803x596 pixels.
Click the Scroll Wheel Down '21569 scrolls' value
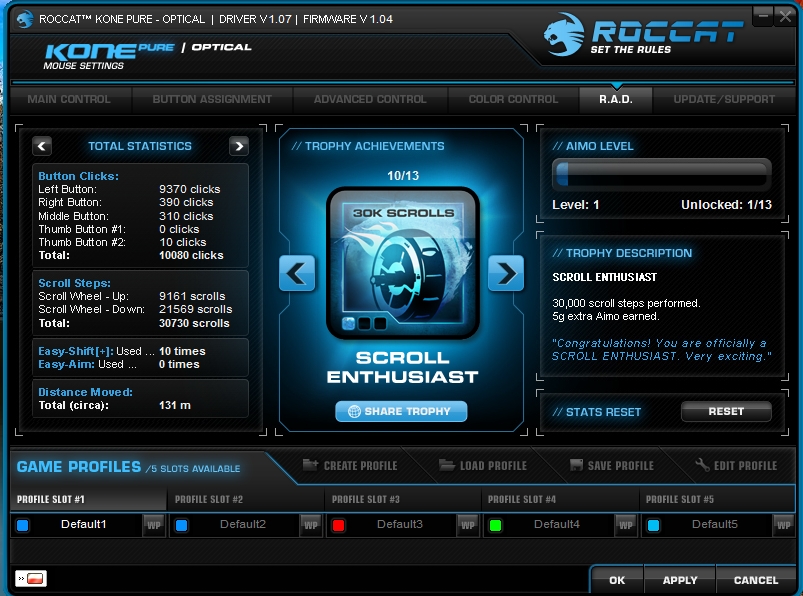(x=196, y=309)
